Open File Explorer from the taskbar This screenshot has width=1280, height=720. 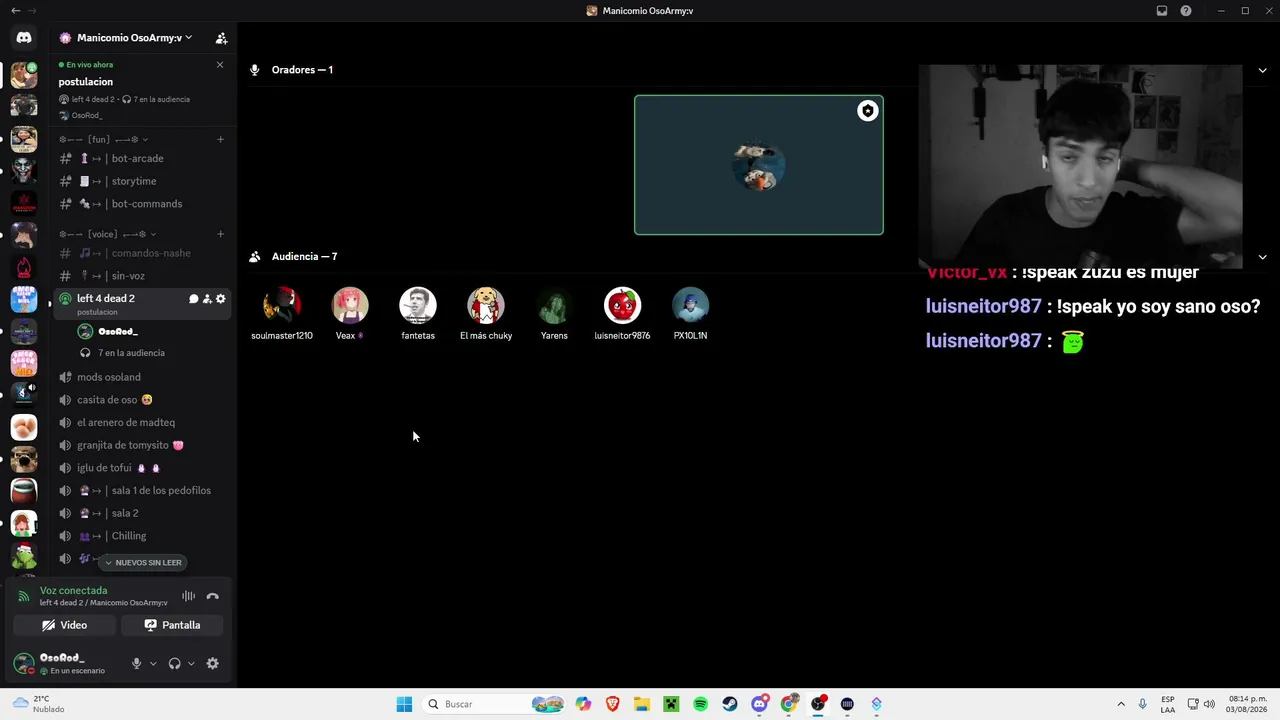pos(641,704)
